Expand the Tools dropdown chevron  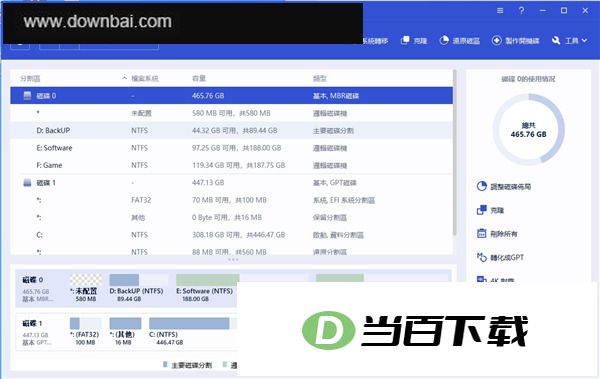pos(584,40)
